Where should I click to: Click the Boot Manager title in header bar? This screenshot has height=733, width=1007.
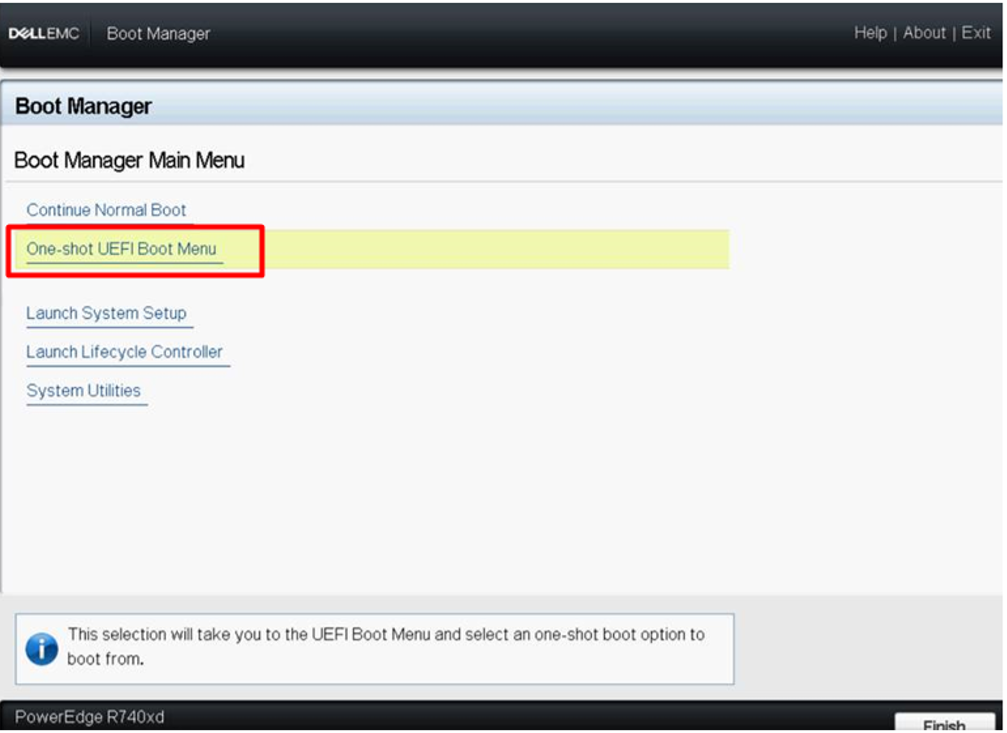[x=158, y=33]
